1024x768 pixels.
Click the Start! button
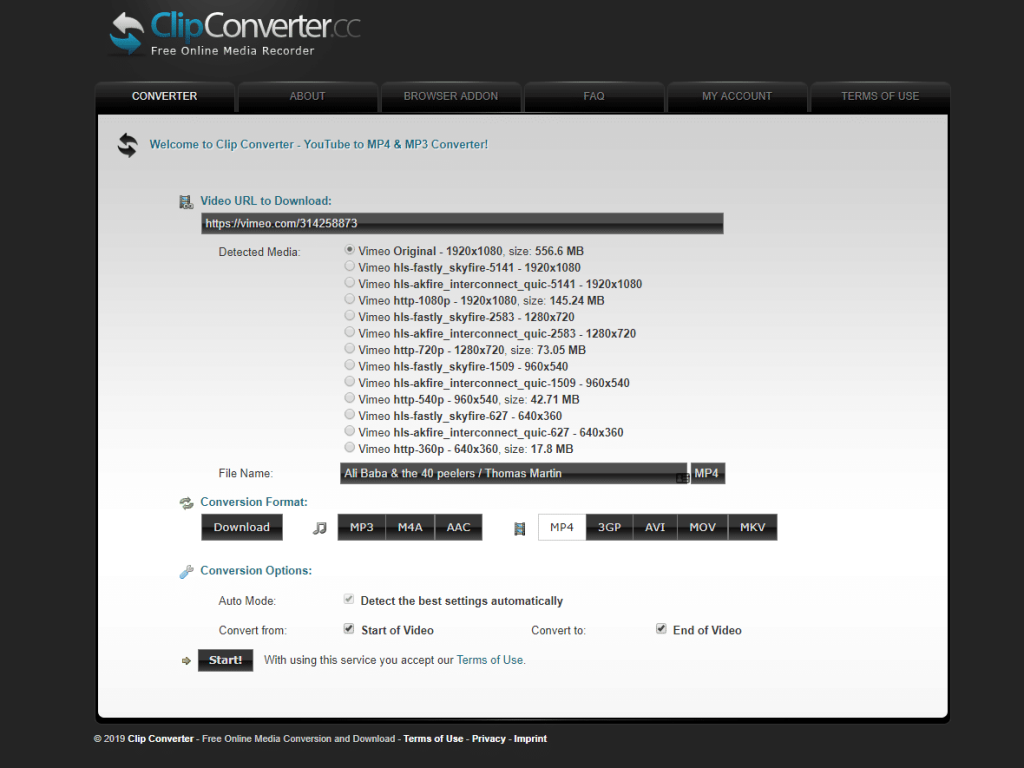(x=225, y=660)
